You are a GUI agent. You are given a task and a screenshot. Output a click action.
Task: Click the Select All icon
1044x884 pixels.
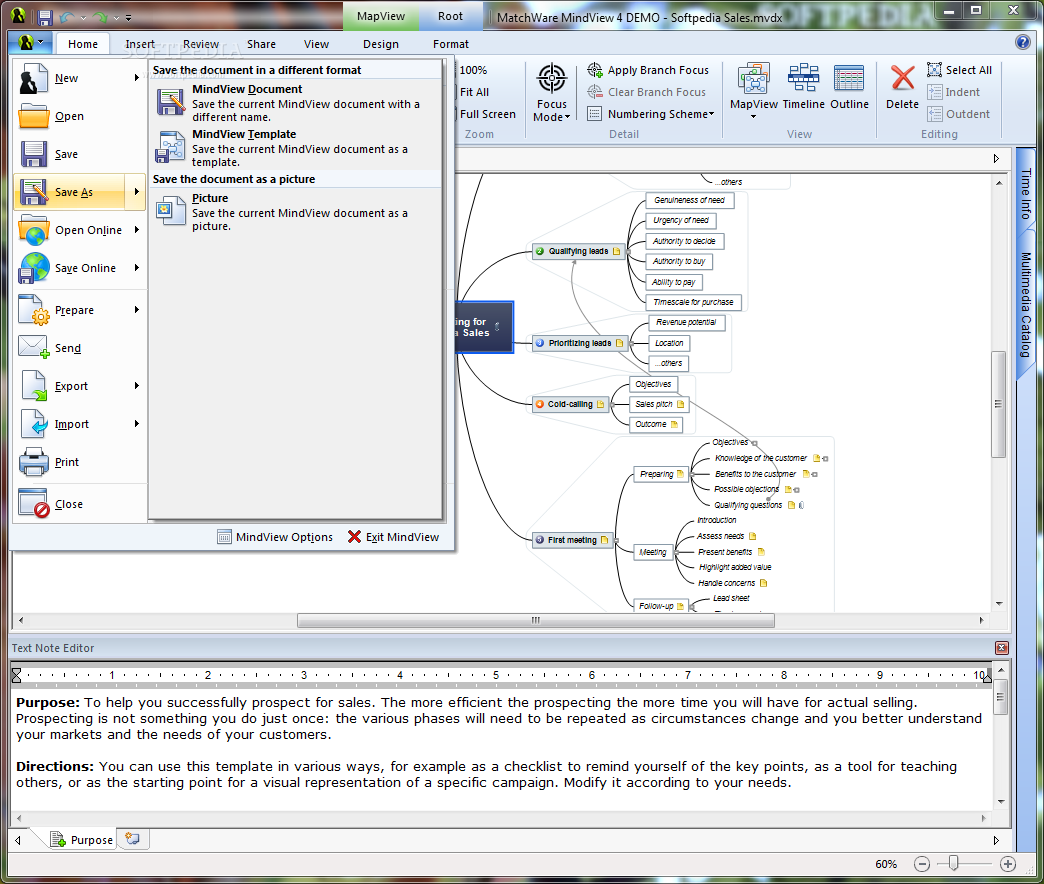934,70
